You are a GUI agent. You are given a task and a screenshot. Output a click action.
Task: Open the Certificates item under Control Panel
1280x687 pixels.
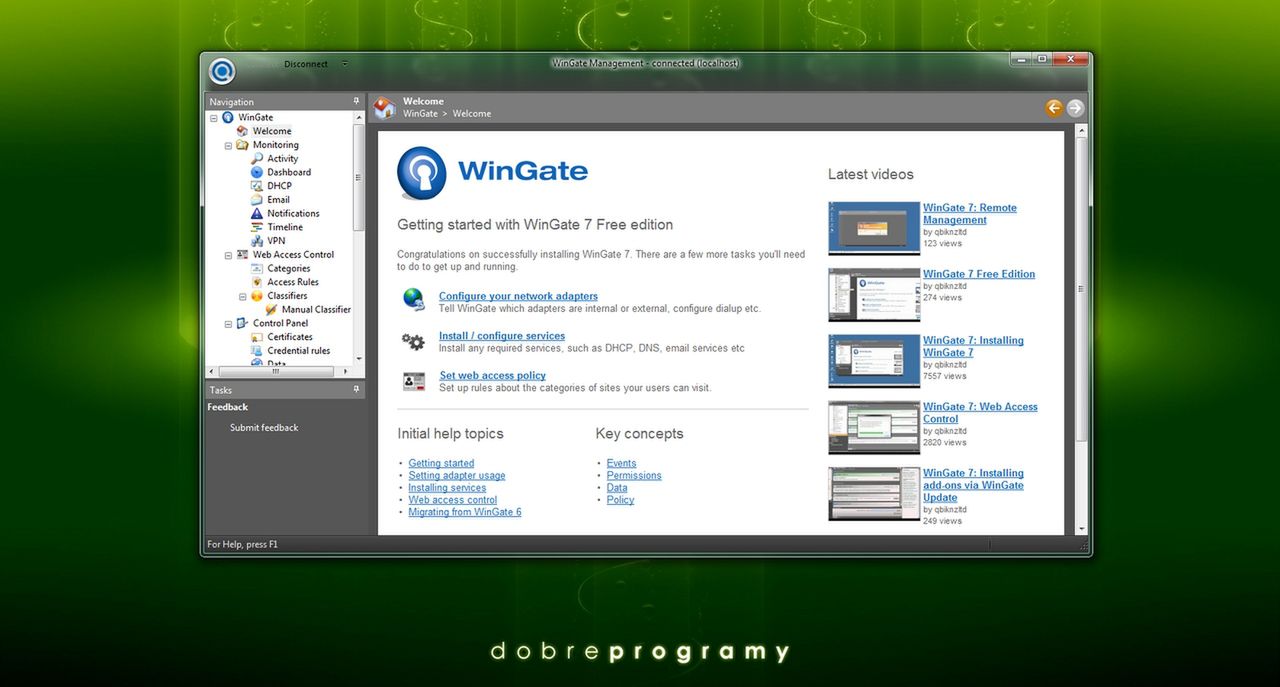pyautogui.click(x=256, y=336)
